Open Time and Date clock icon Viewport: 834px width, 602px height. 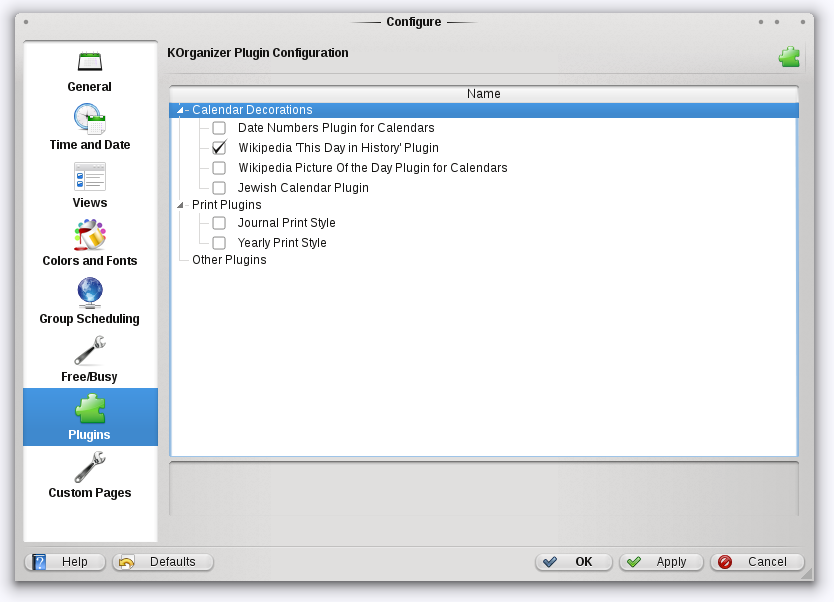89,119
